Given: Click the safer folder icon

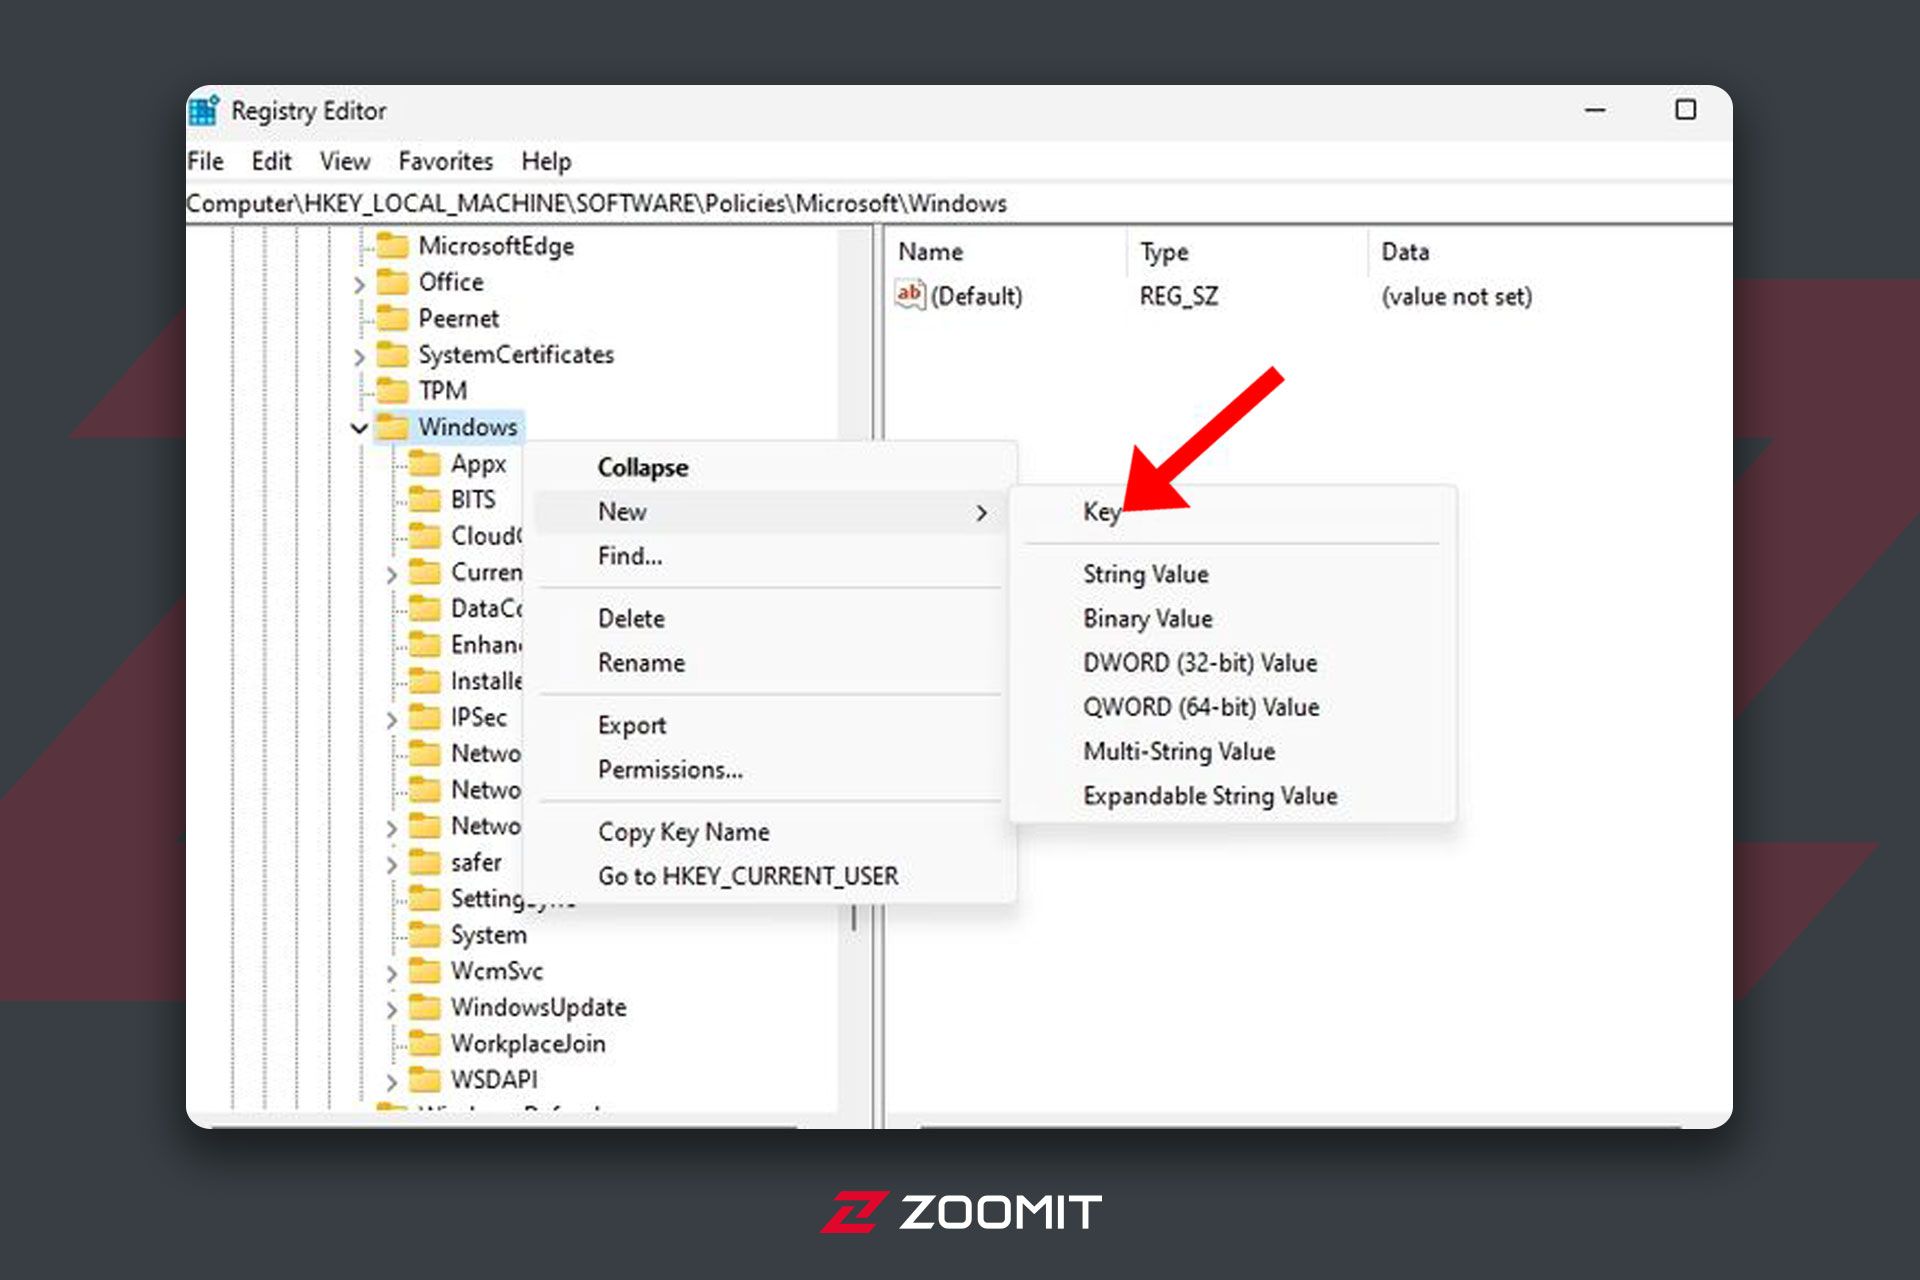Looking at the screenshot, I should click(x=425, y=862).
